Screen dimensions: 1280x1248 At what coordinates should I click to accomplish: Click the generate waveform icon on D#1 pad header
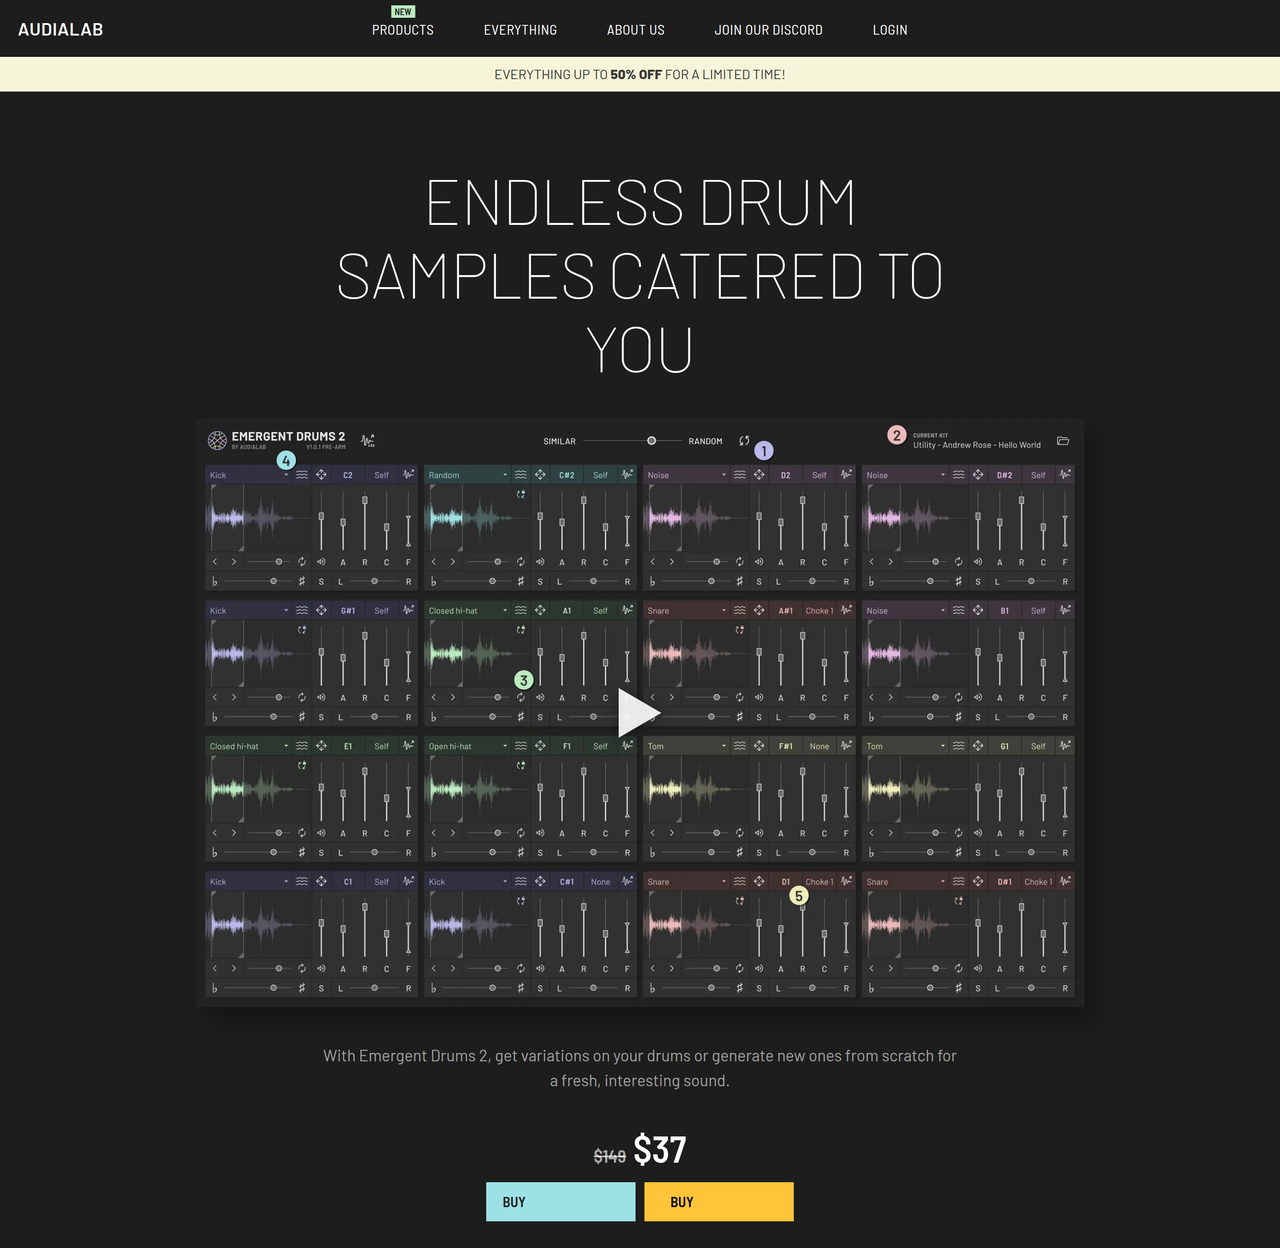pyautogui.click(x=1065, y=881)
